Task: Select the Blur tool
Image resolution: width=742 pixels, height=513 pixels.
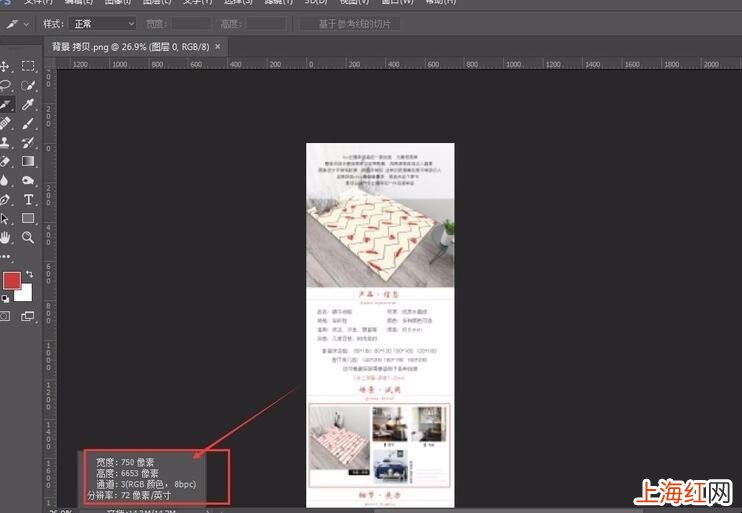Action: [5, 180]
